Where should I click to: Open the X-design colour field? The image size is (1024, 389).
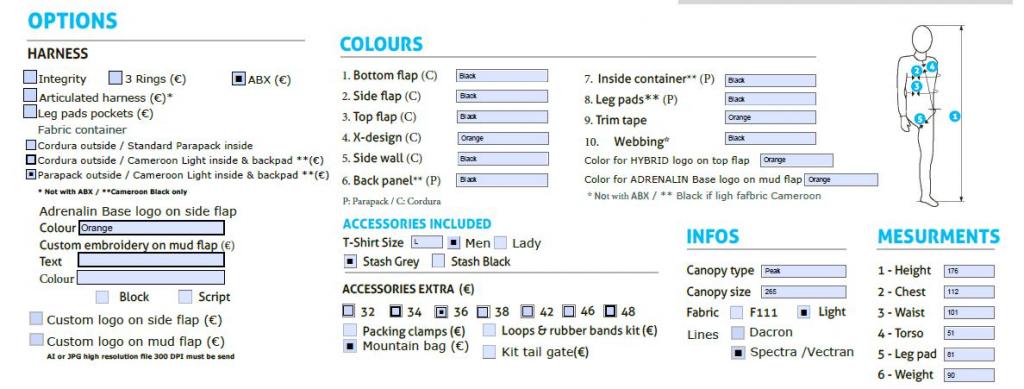click(x=502, y=138)
